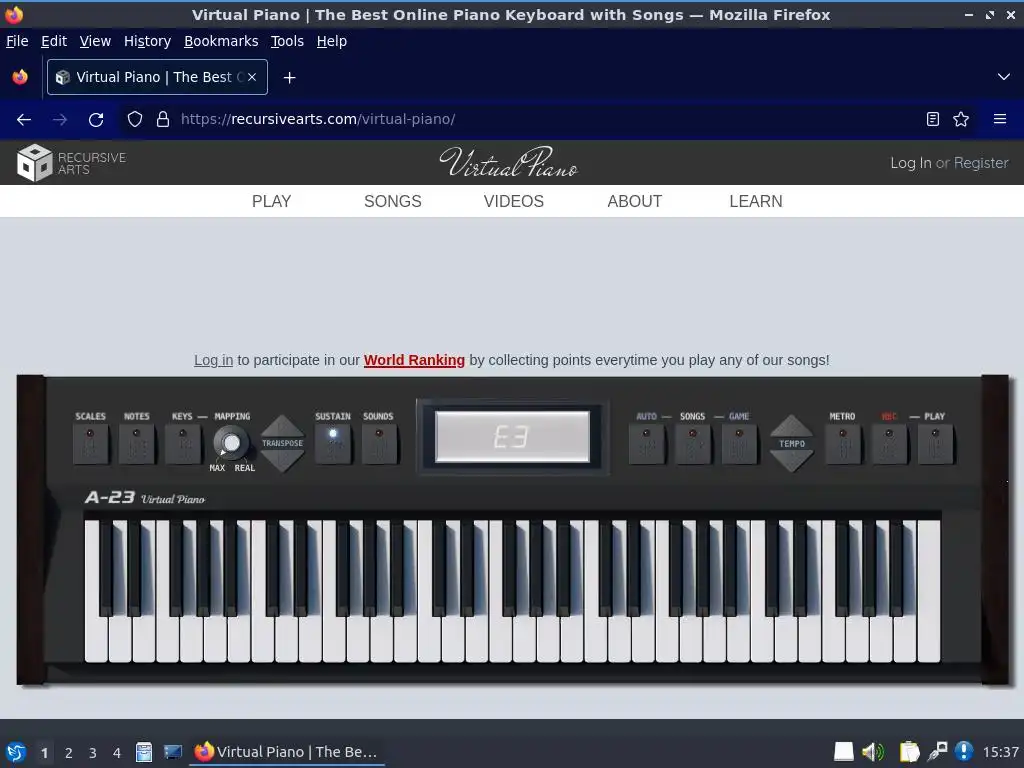The height and width of the screenshot is (768, 1024).
Task: Toggle the SUSTAIN button
Action: point(333,444)
